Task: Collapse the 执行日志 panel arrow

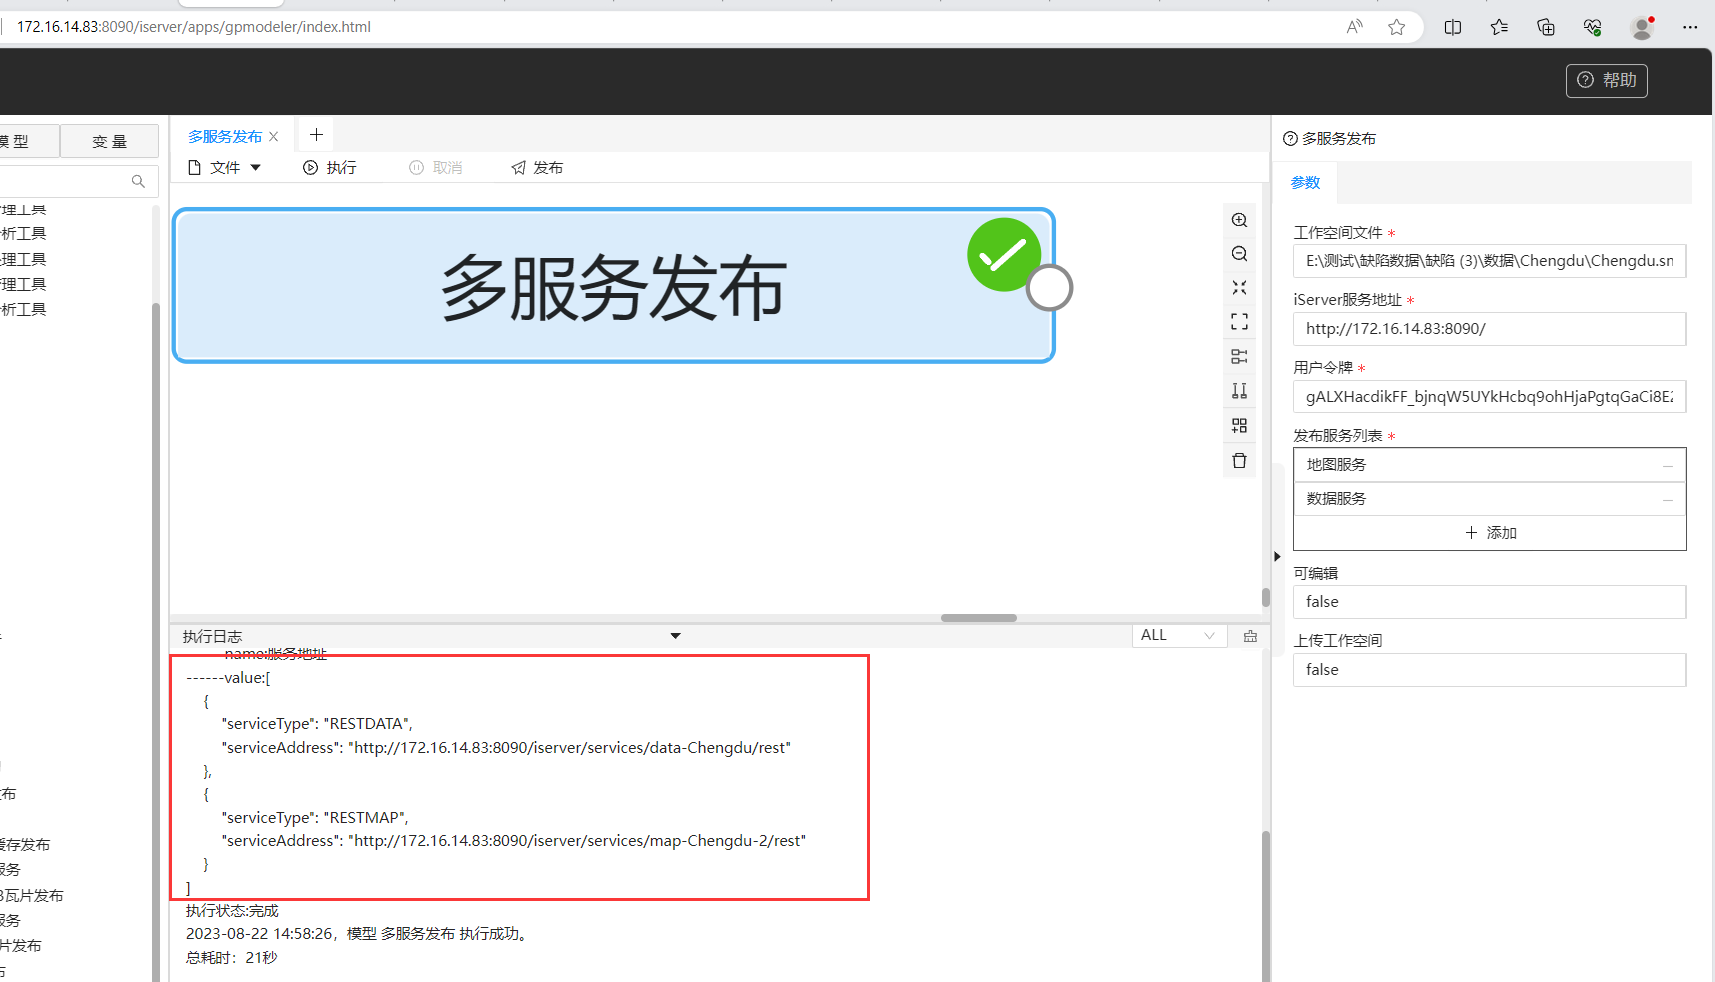Action: [675, 636]
